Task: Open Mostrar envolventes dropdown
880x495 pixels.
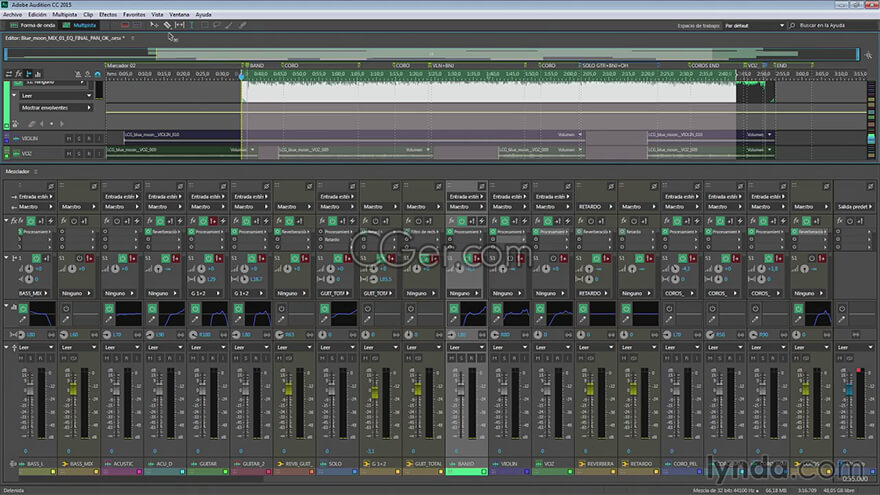Action: pos(55,107)
